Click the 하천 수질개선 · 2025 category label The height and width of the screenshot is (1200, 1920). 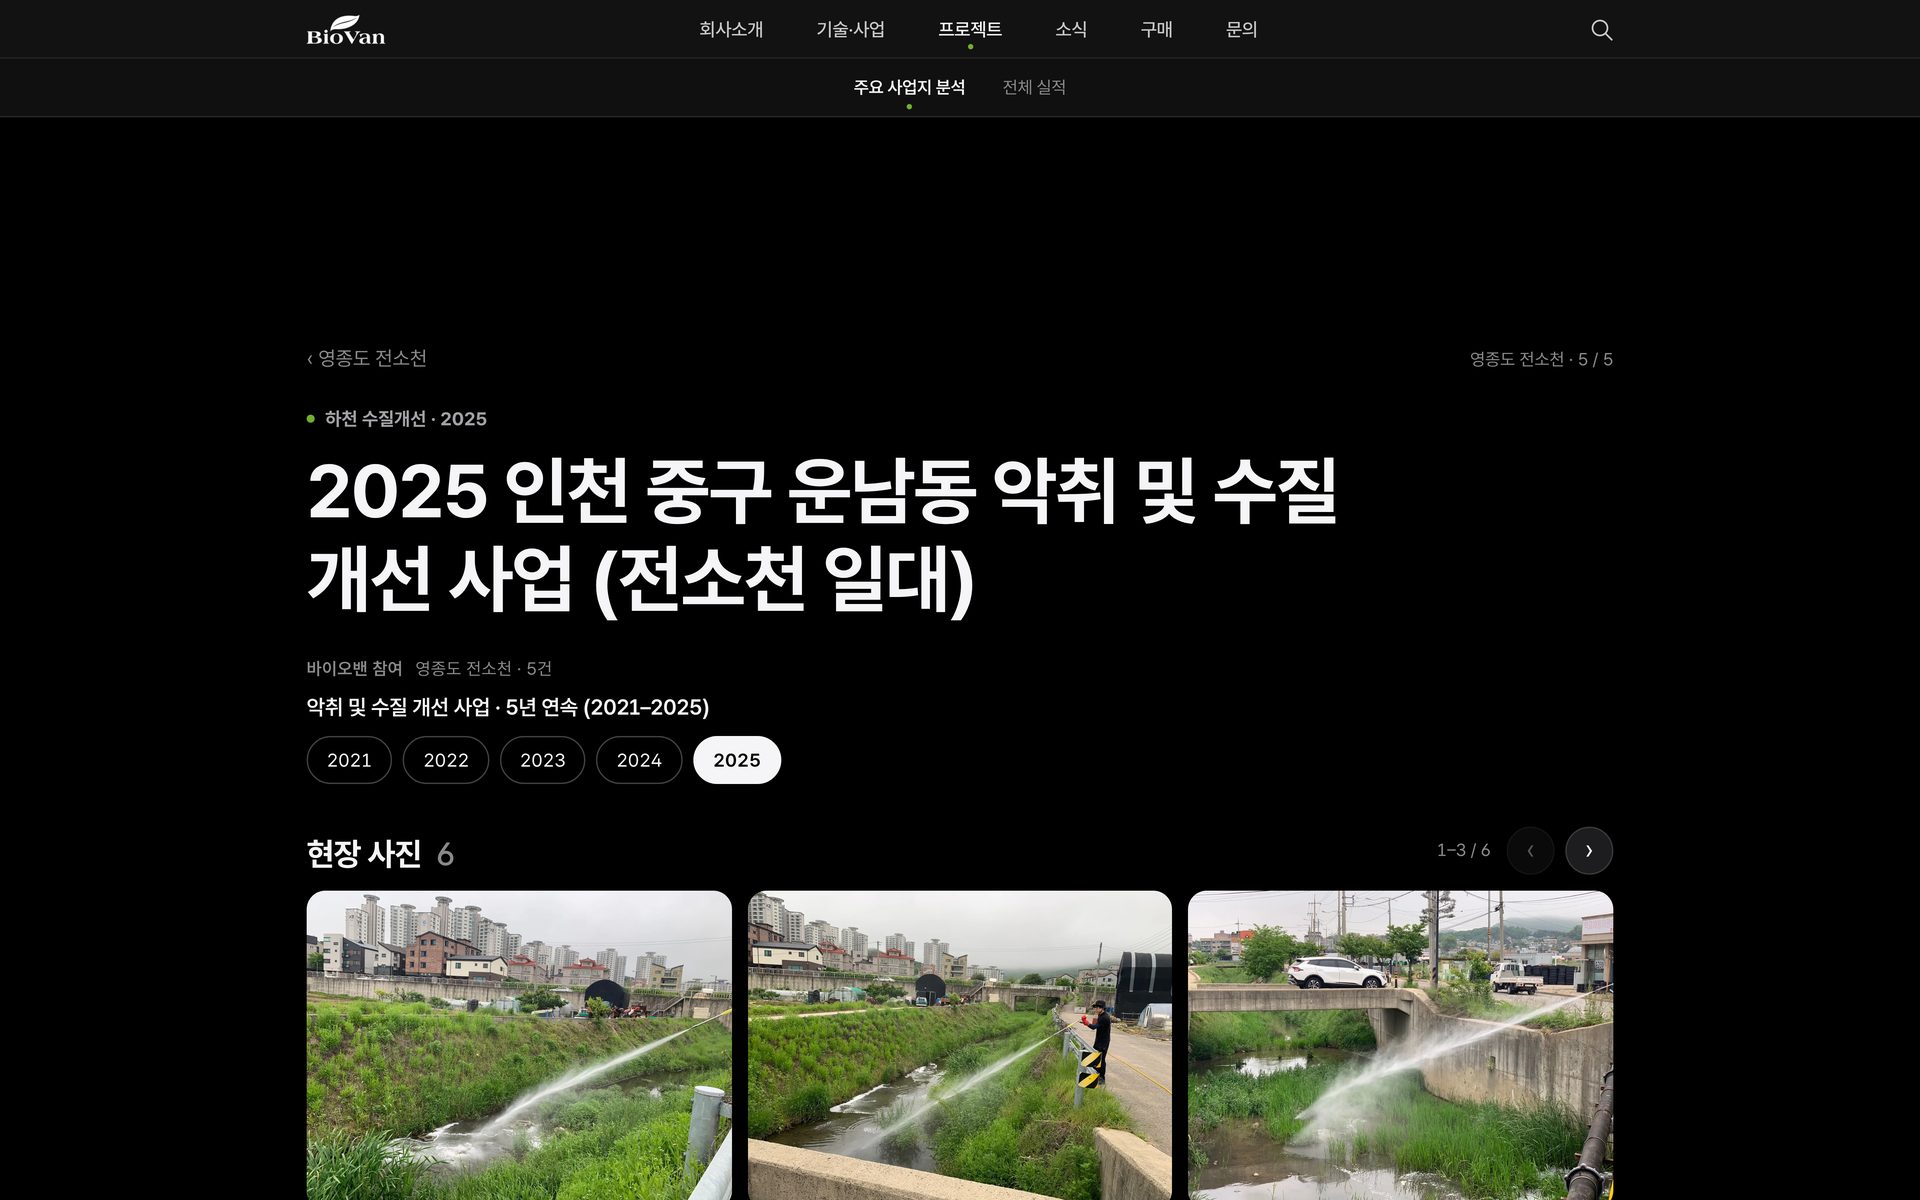(405, 419)
